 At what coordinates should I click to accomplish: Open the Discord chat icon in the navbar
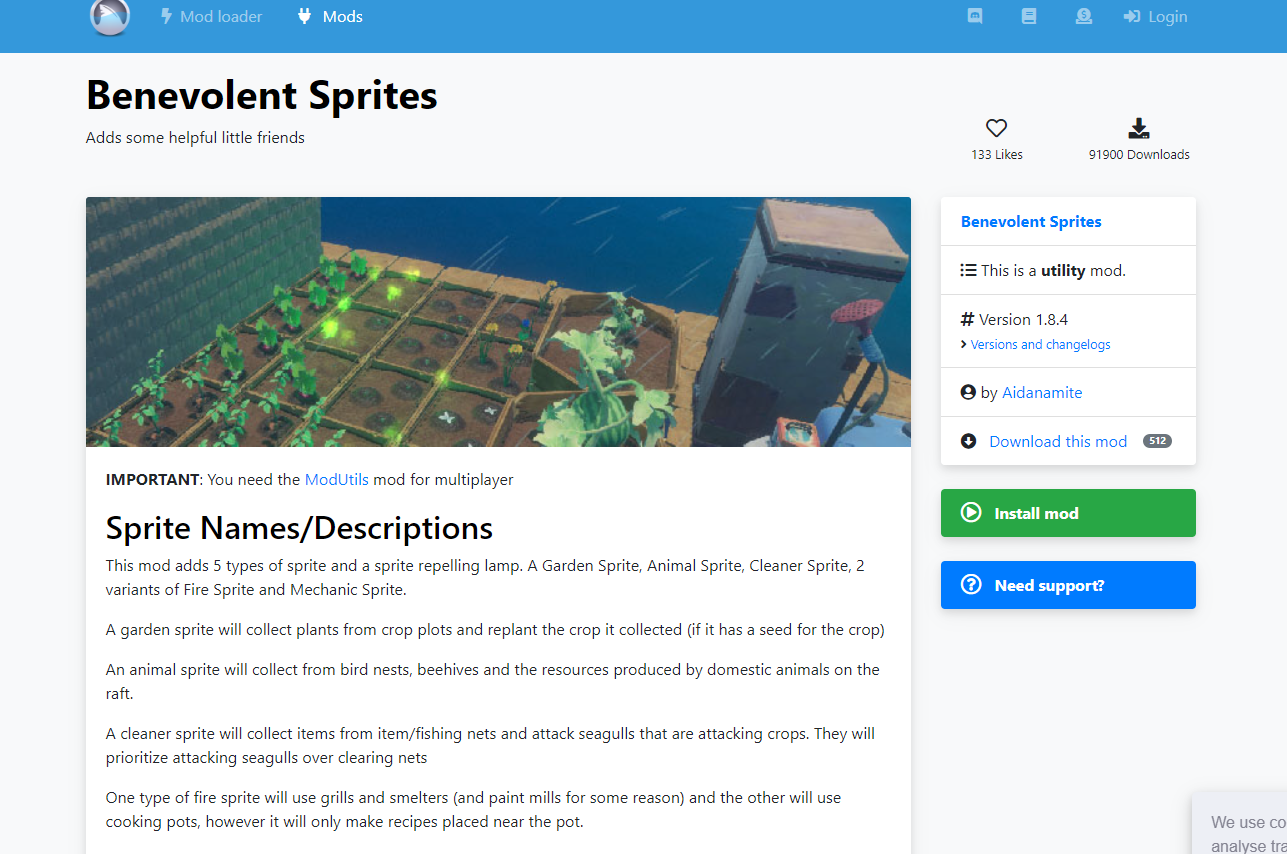975,16
